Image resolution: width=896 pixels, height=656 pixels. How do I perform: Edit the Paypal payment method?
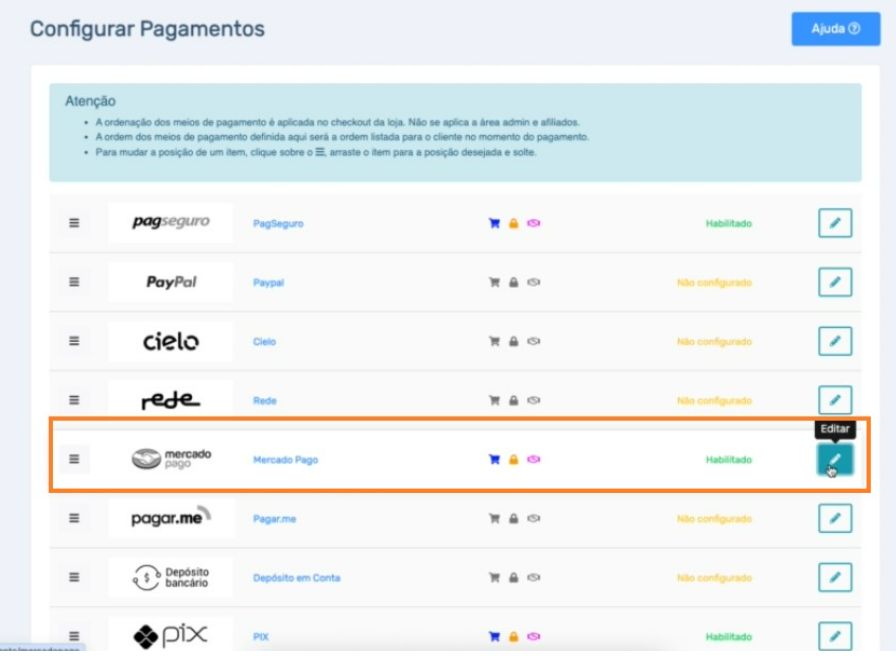tap(835, 282)
